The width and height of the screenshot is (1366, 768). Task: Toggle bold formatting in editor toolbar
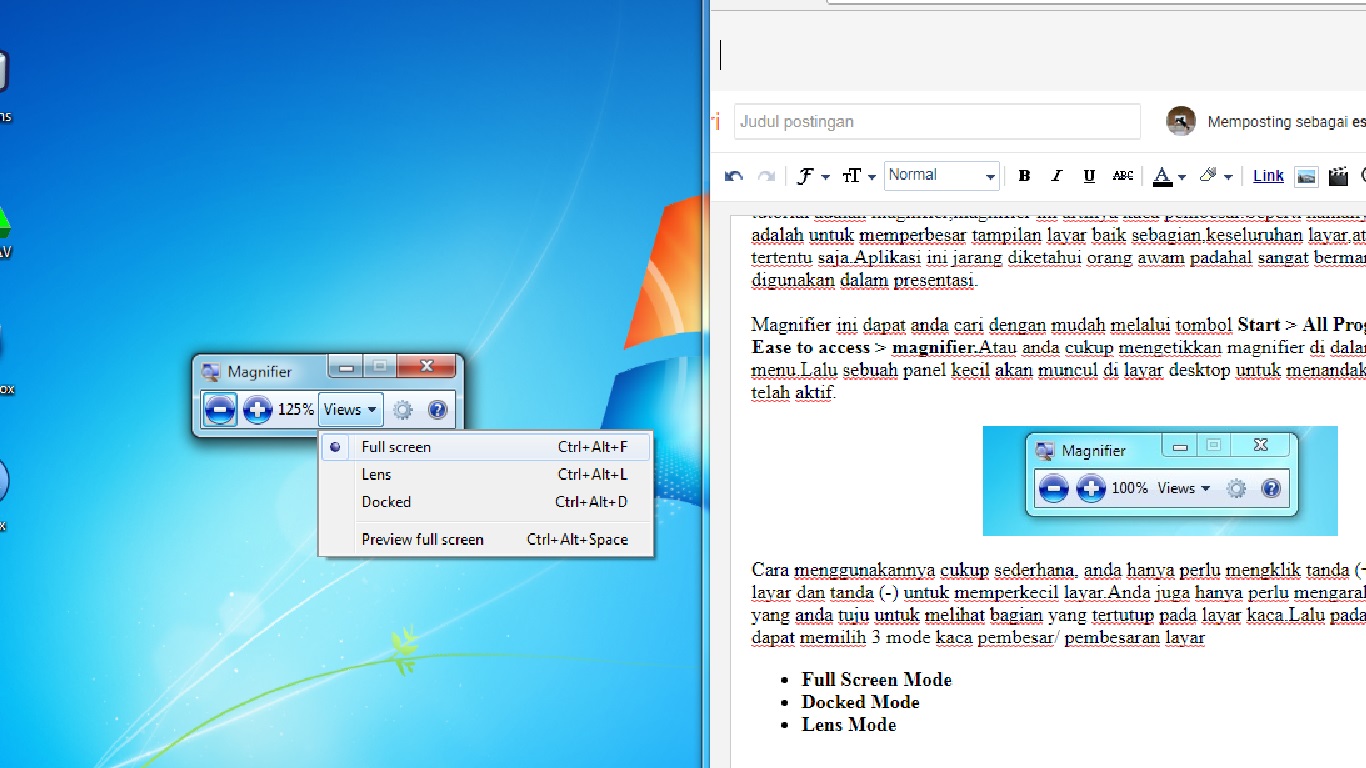pyautogui.click(x=1024, y=176)
